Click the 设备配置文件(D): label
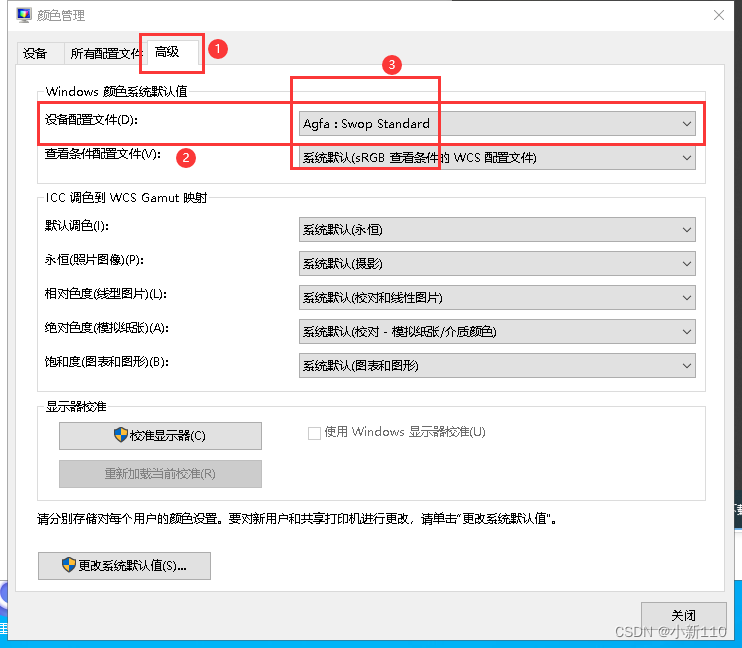 pos(91,120)
